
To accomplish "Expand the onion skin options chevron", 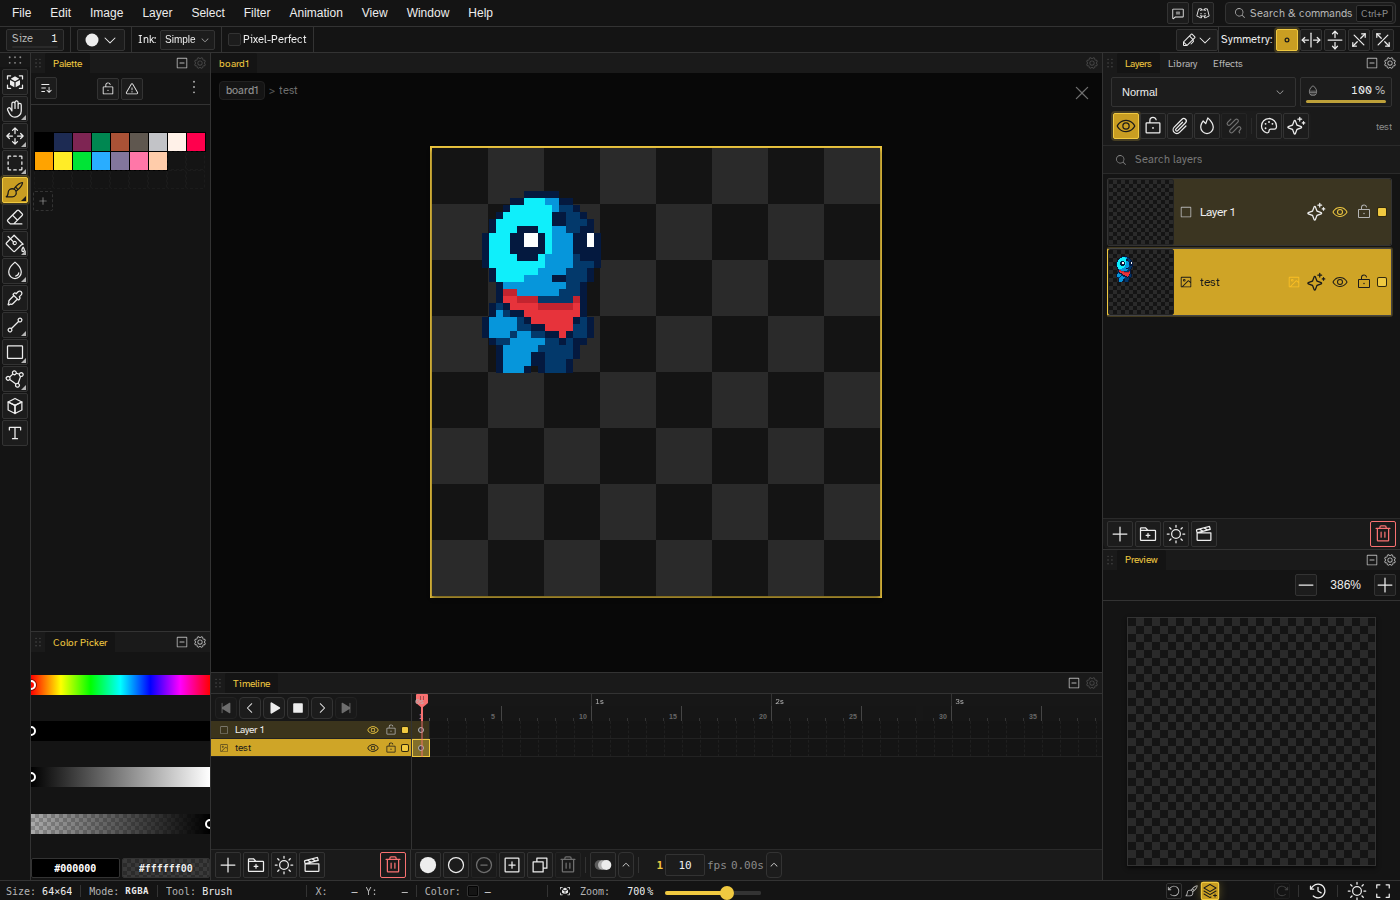I will click(626, 865).
